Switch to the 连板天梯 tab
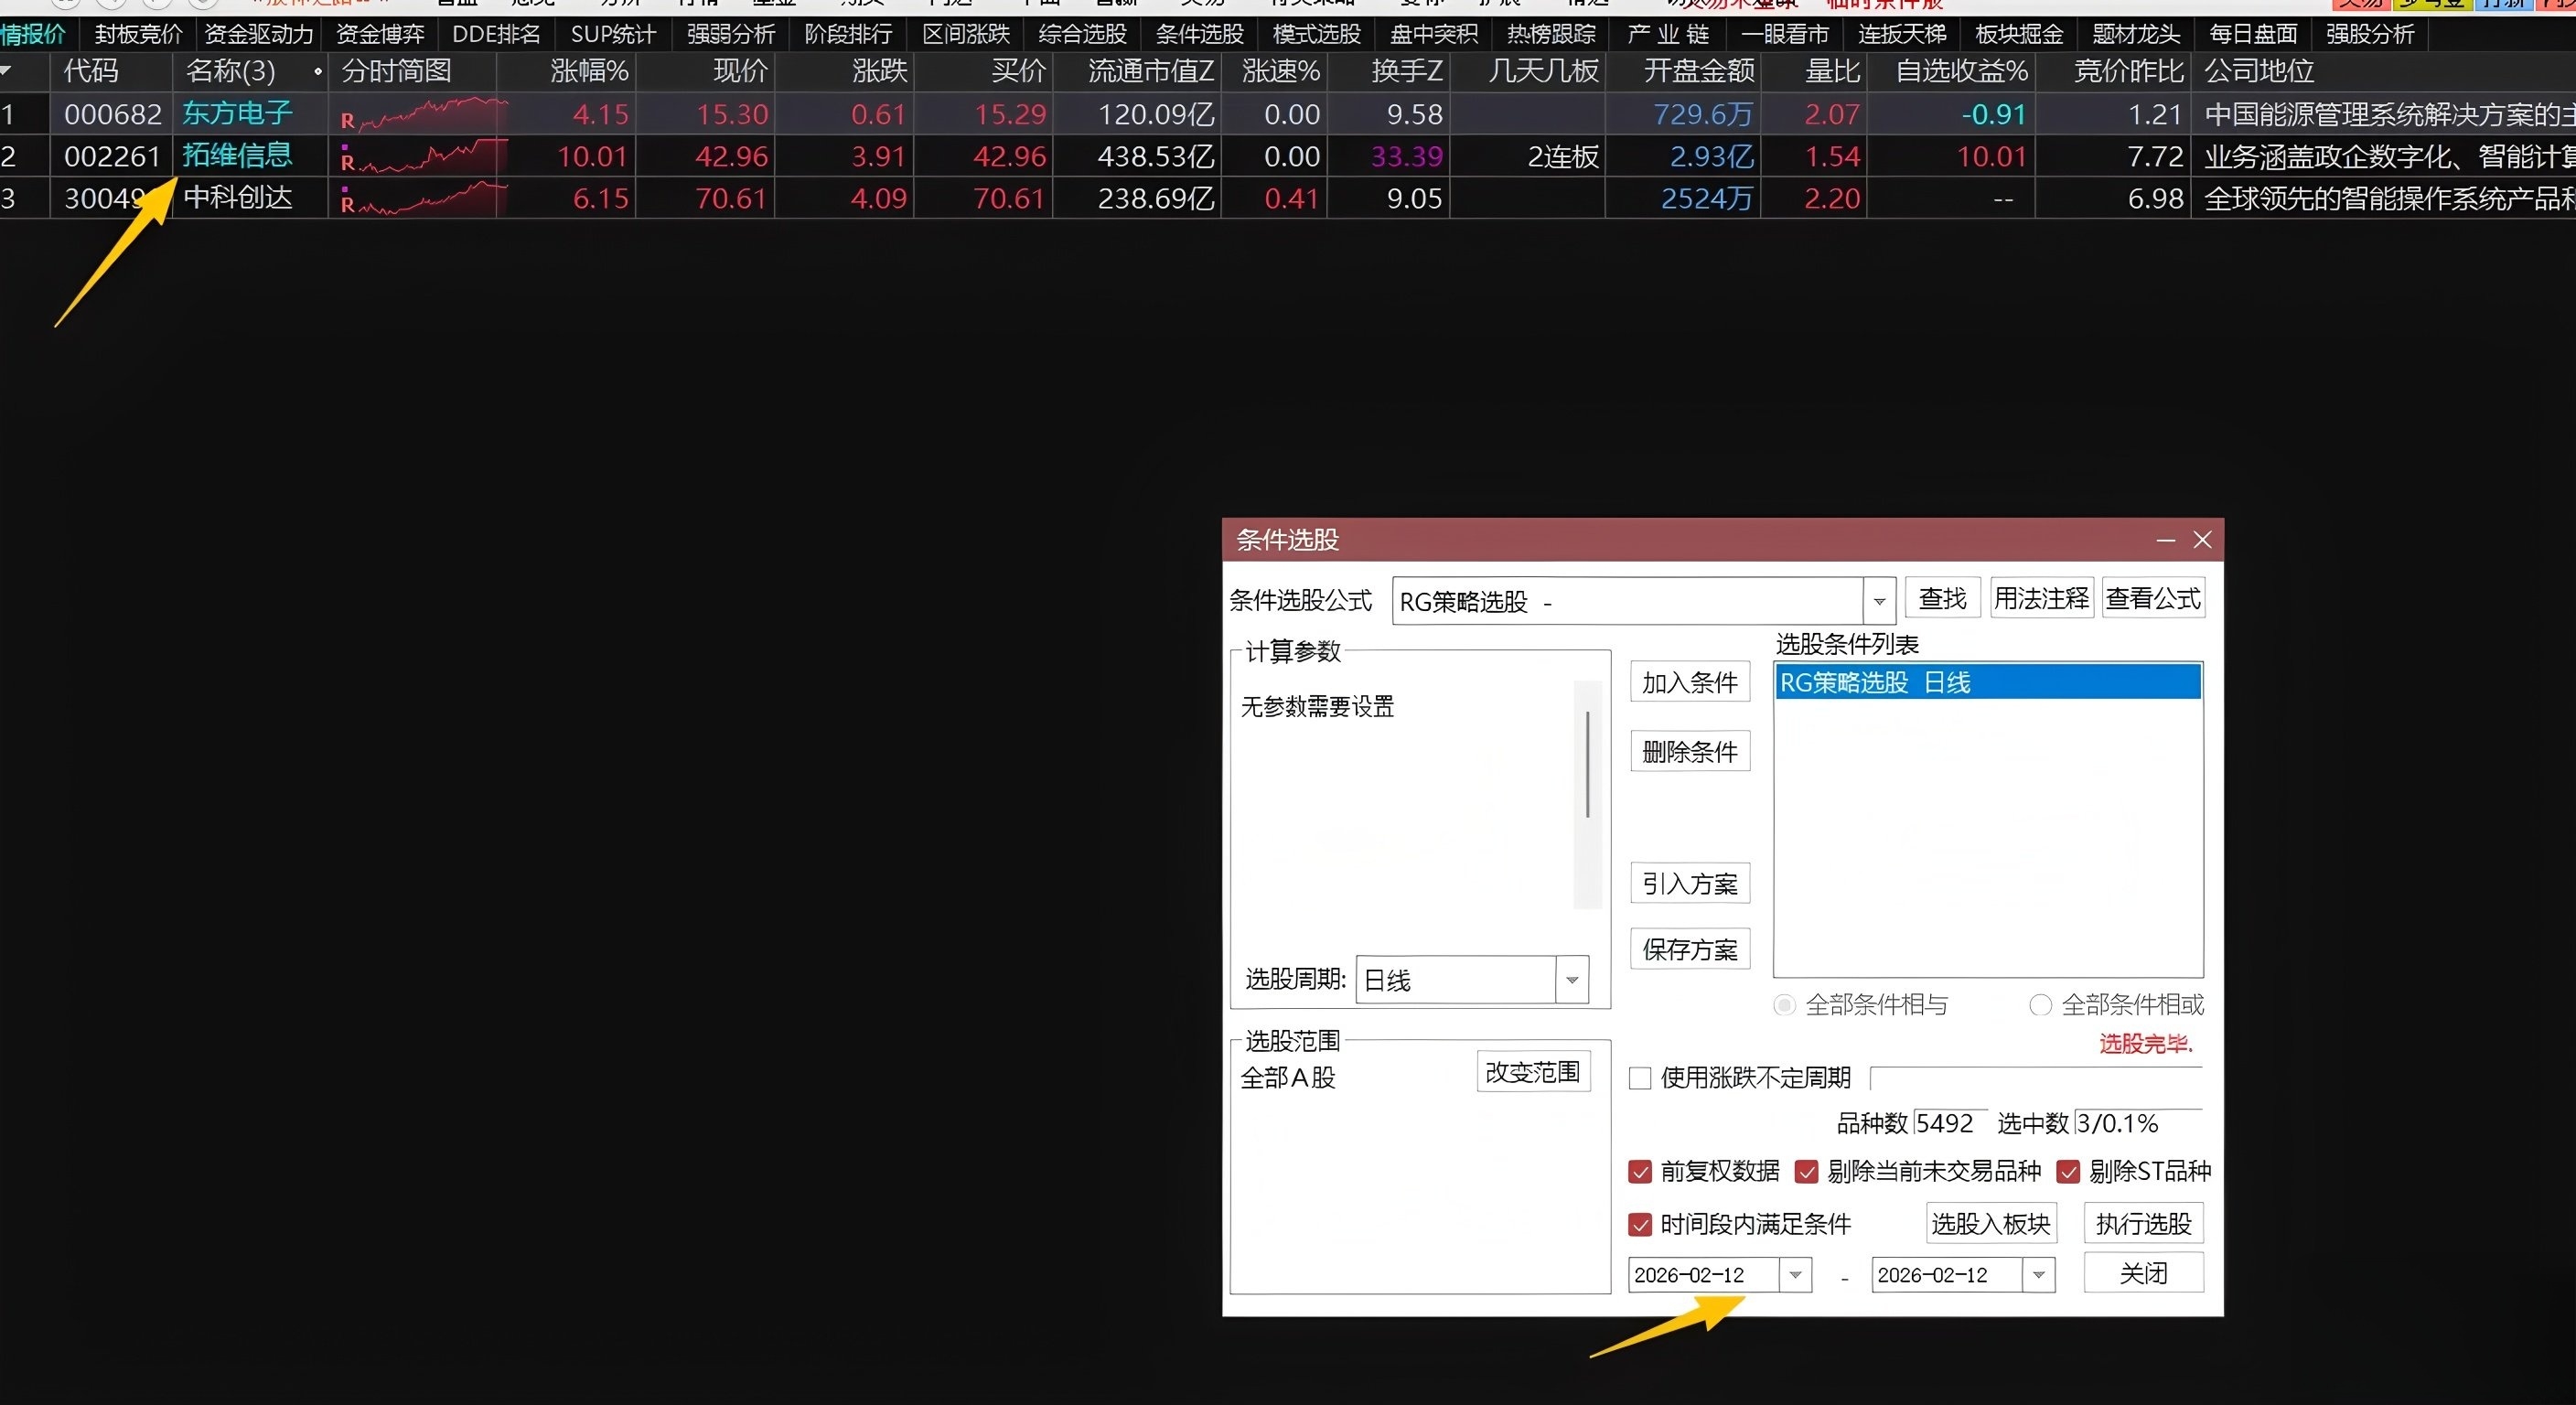2576x1405 pixels. 1901,34
